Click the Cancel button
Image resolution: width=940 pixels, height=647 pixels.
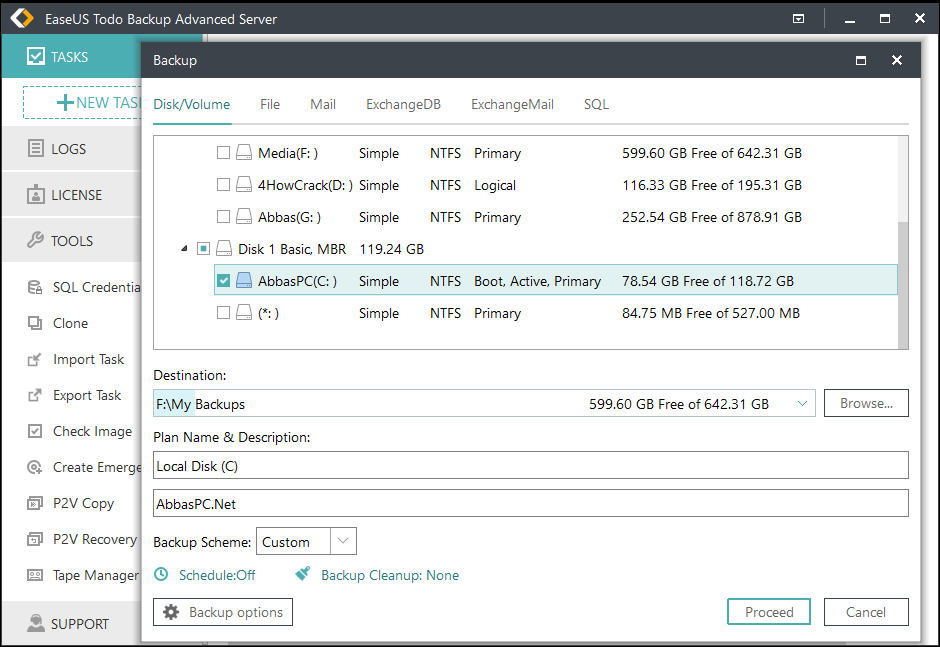pos(866,612)
